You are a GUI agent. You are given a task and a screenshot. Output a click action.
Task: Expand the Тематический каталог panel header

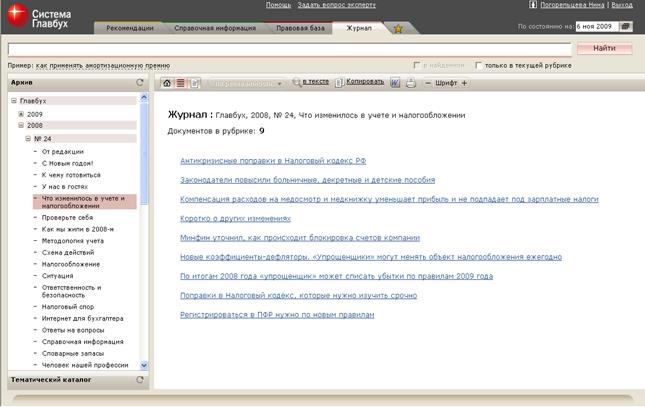[x=78, y=380]
